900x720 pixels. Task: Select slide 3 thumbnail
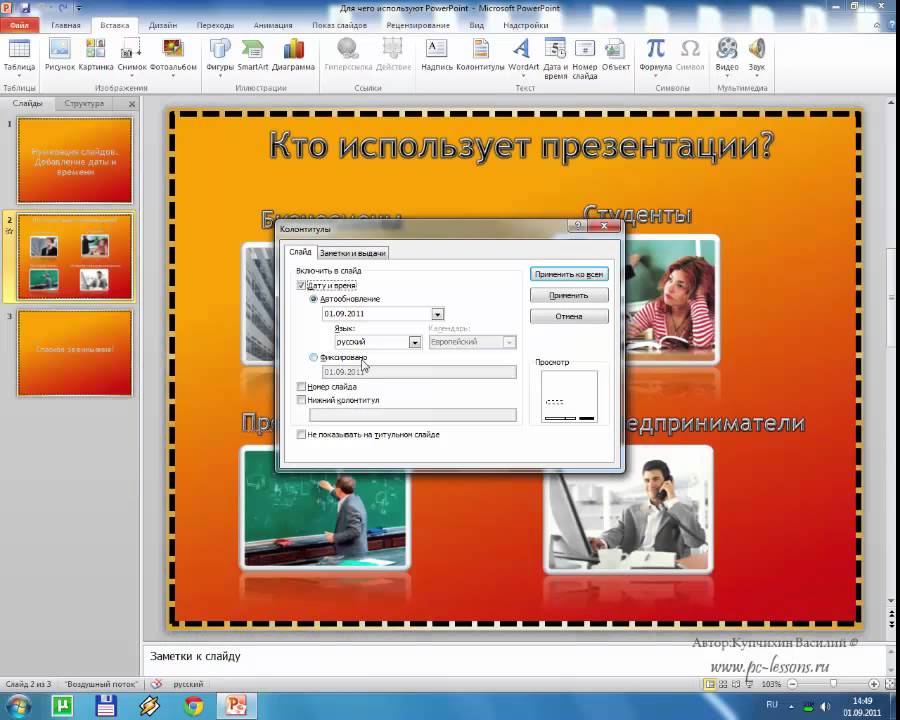pyautogui.click(x=75, y=353)
